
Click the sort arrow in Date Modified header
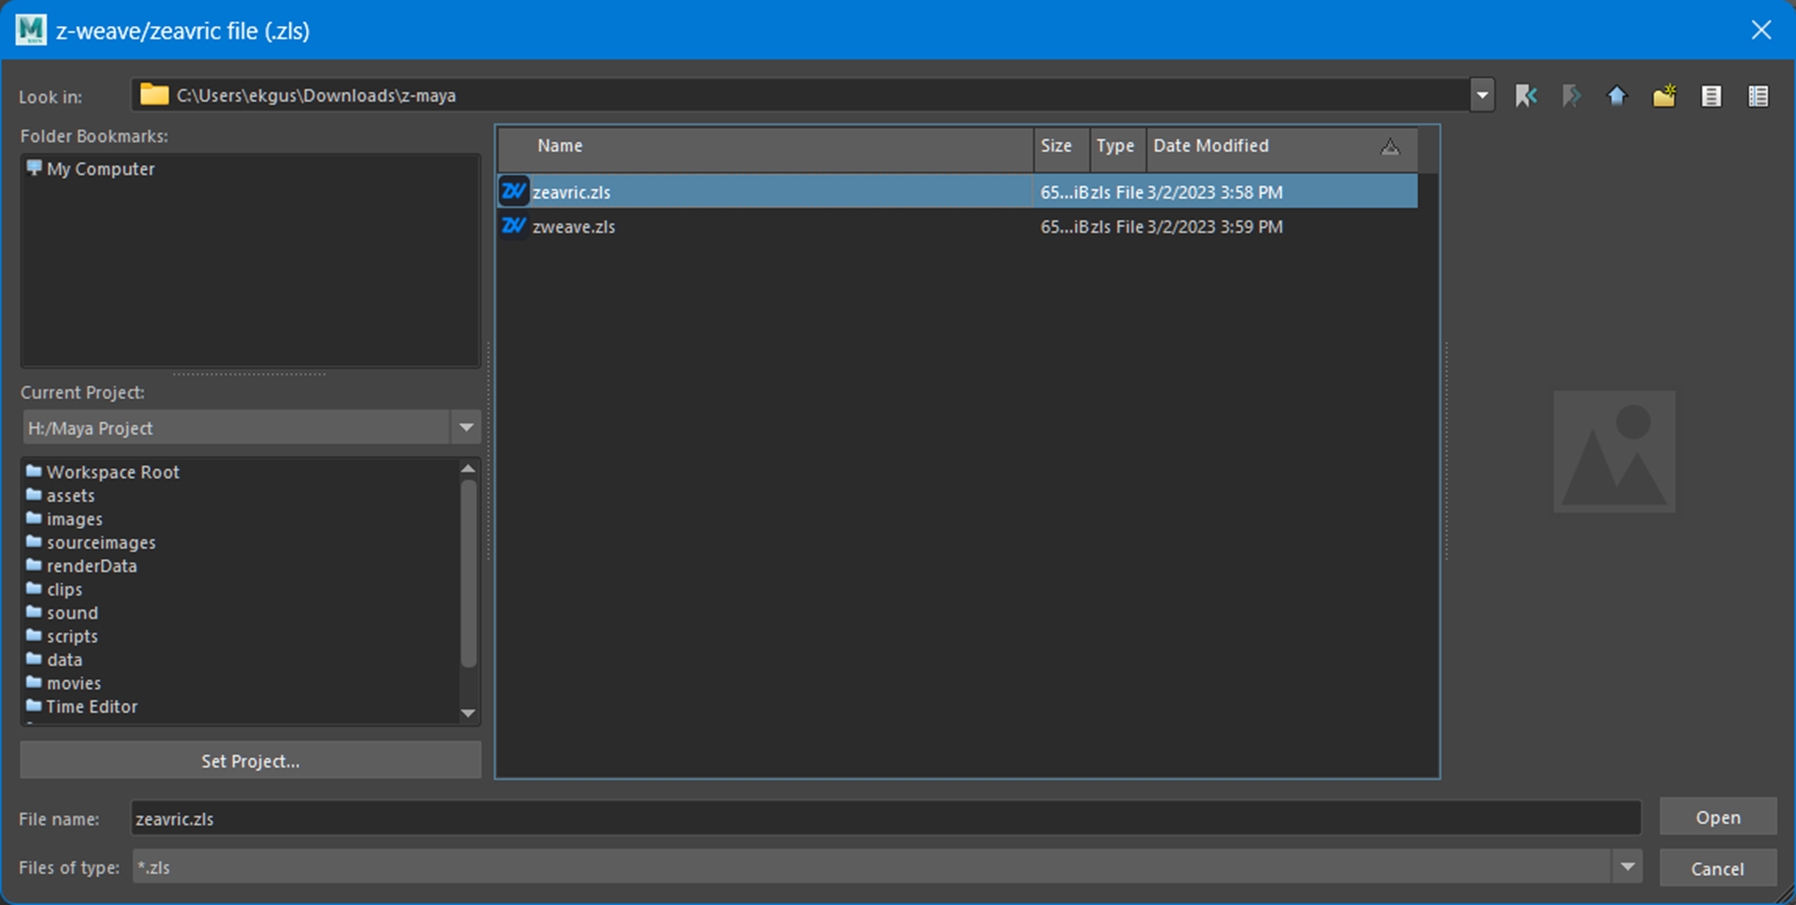1390,147
